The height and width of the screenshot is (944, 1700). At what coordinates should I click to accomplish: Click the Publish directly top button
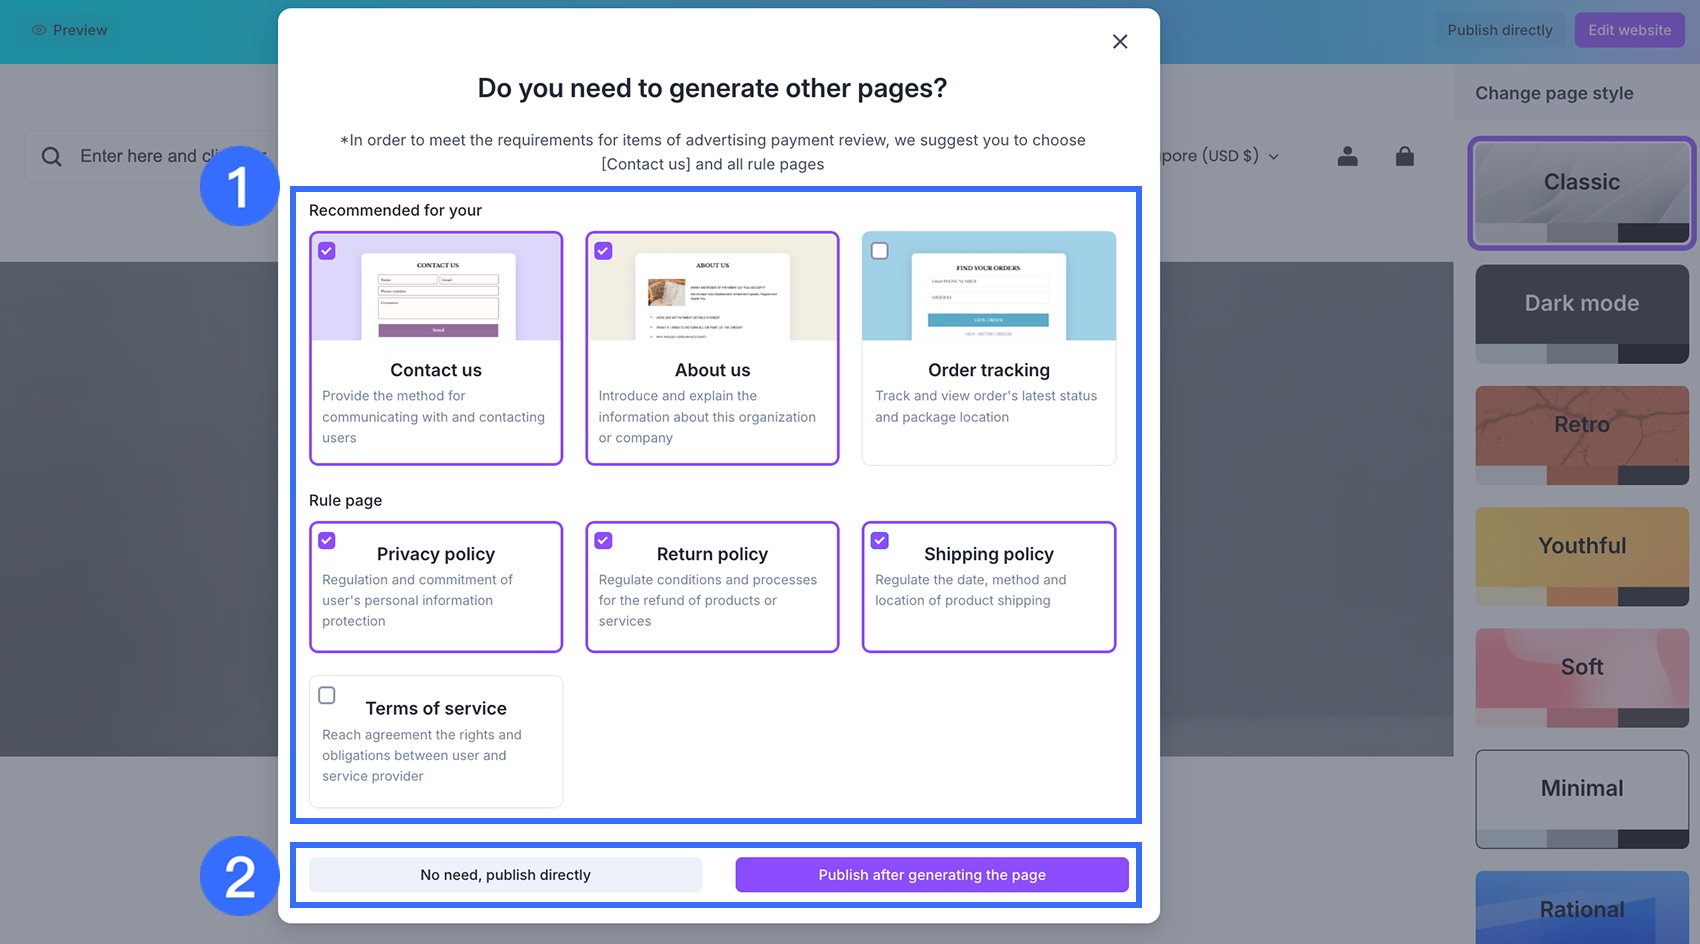(x=1500, y=30)
